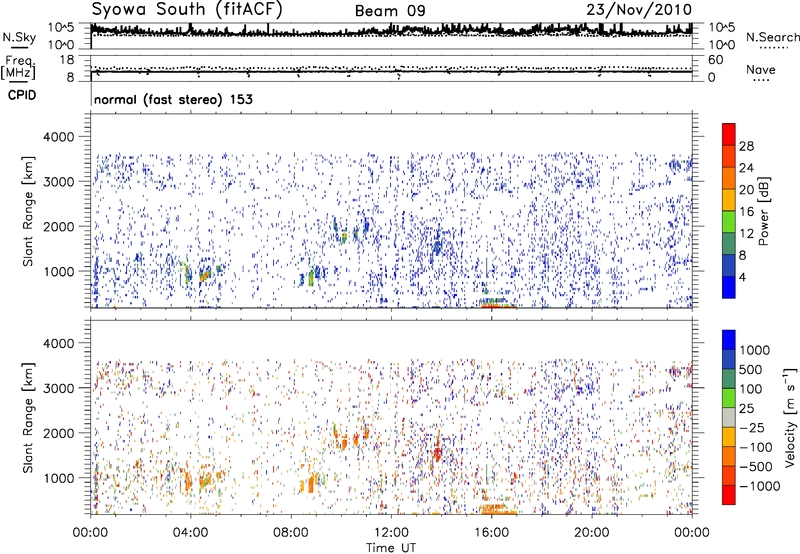Click the '16:00' time tick label

(x=491, y=533)
